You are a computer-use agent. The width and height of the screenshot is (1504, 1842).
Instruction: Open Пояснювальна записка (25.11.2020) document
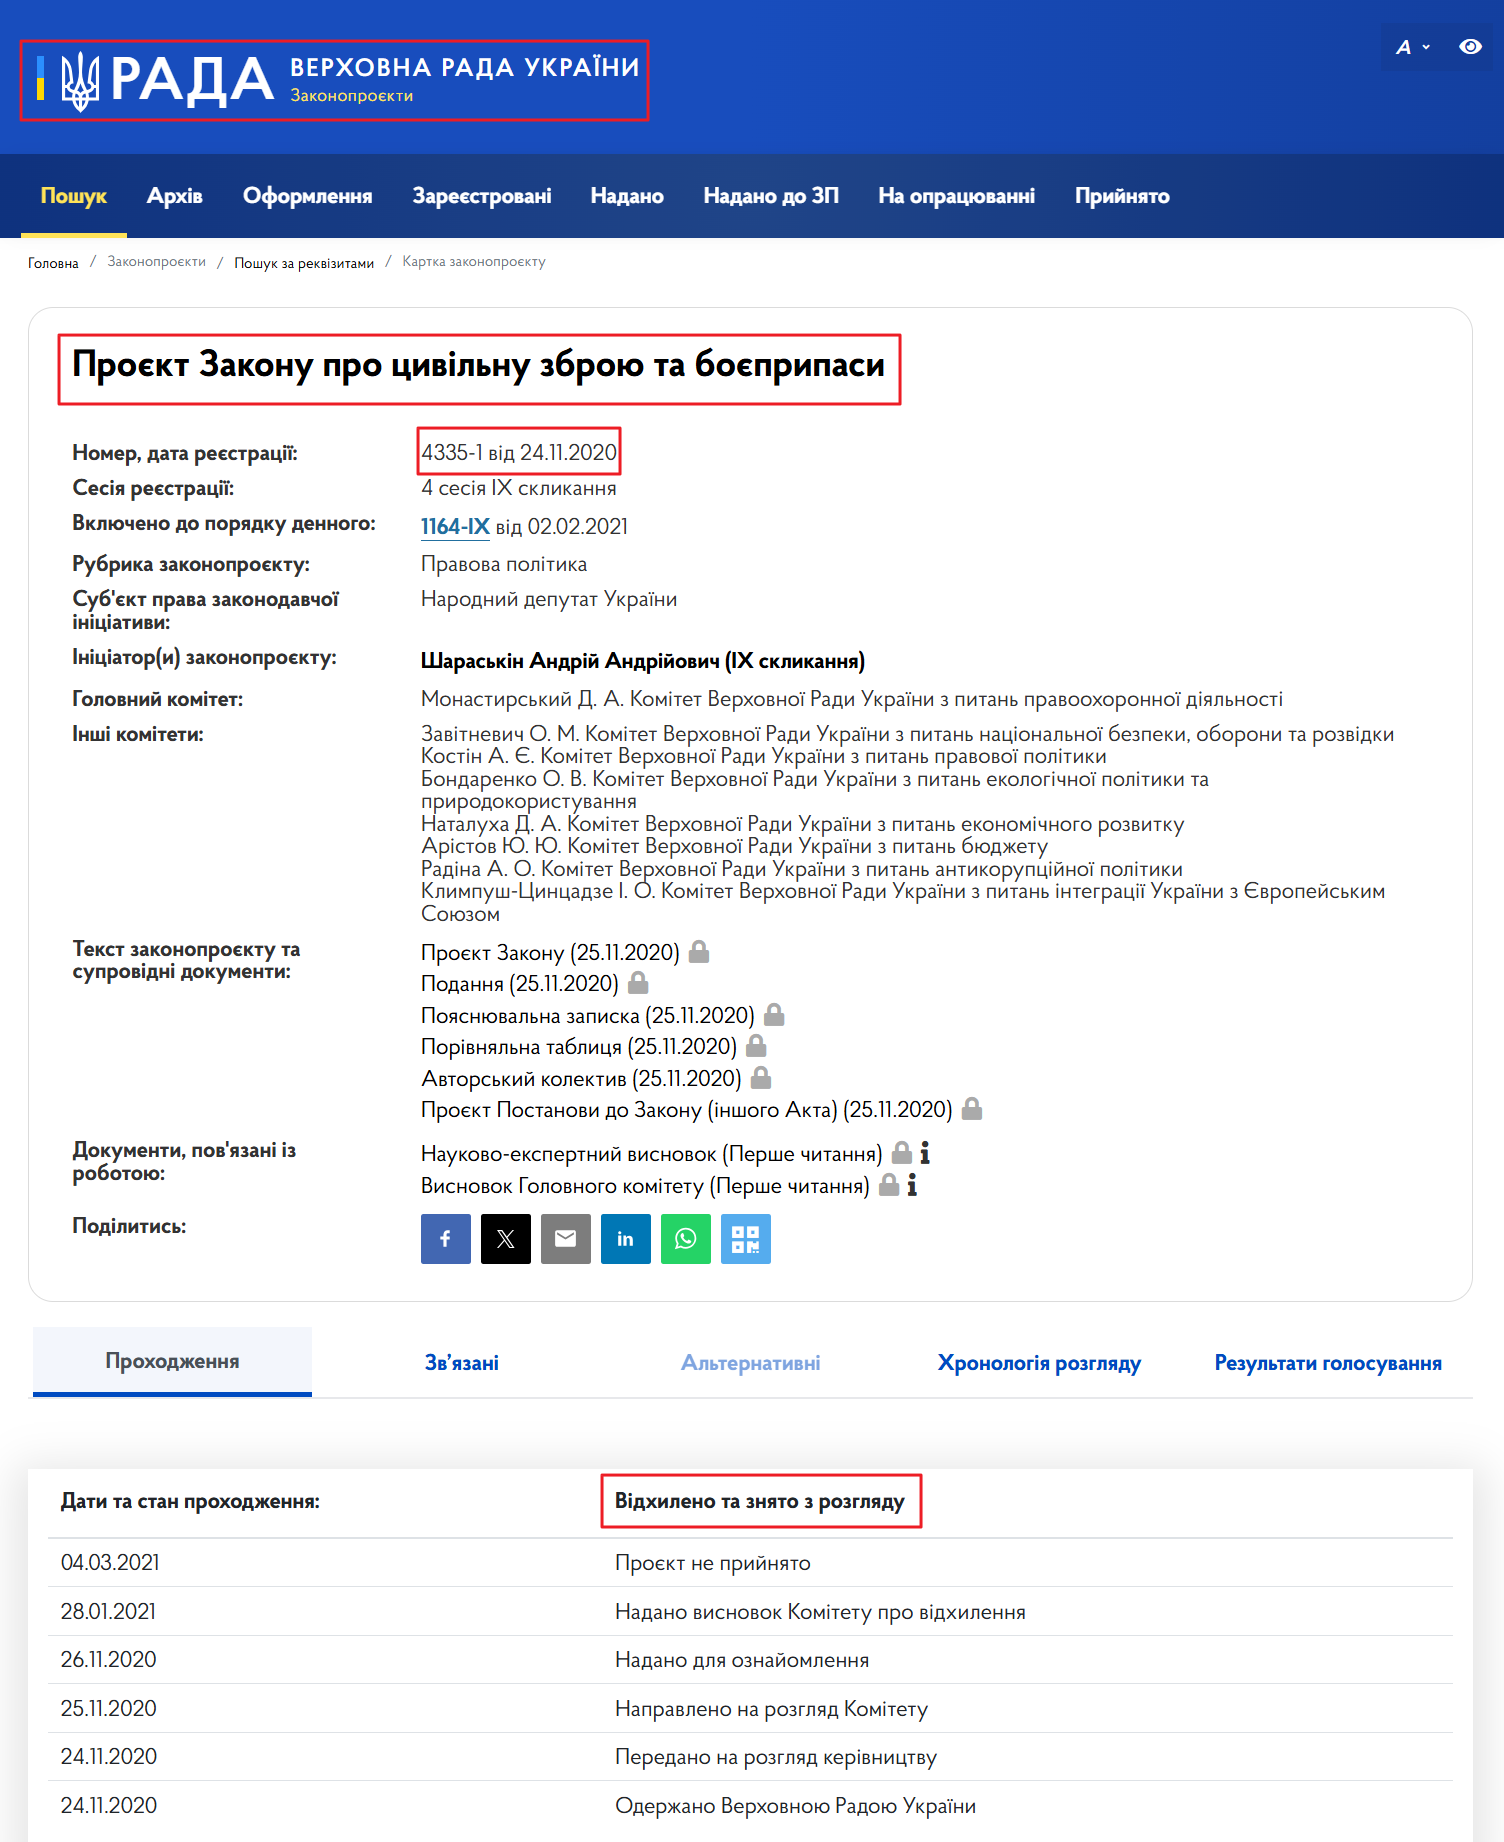588,1016
